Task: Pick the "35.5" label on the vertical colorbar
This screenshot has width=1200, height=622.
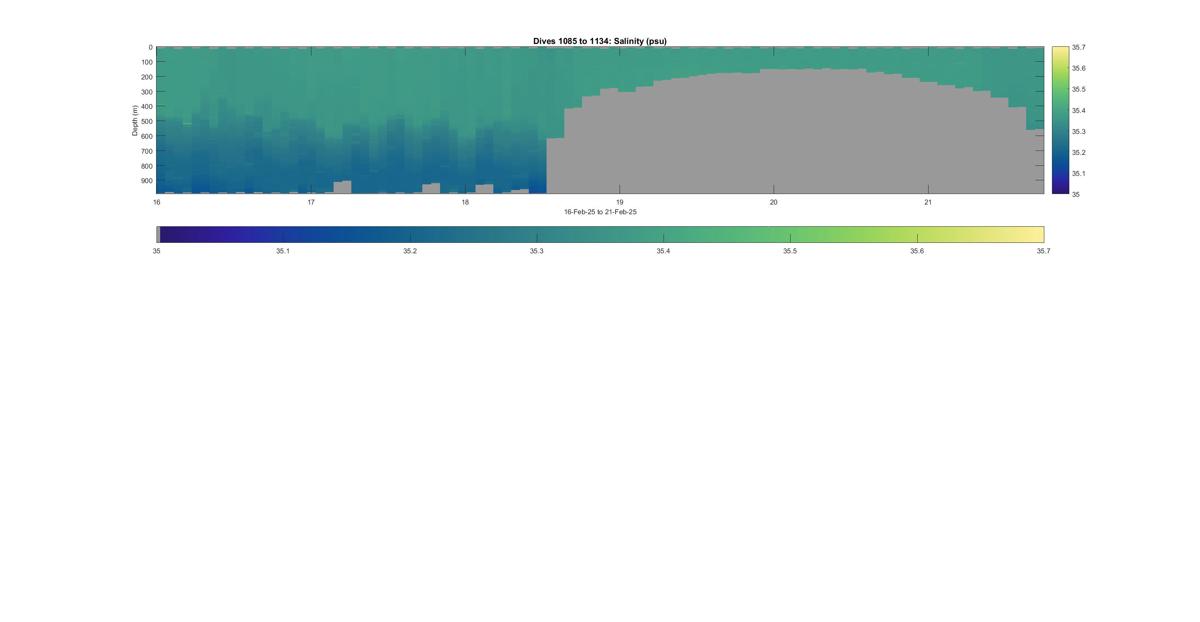Action: click(1078, 89)
